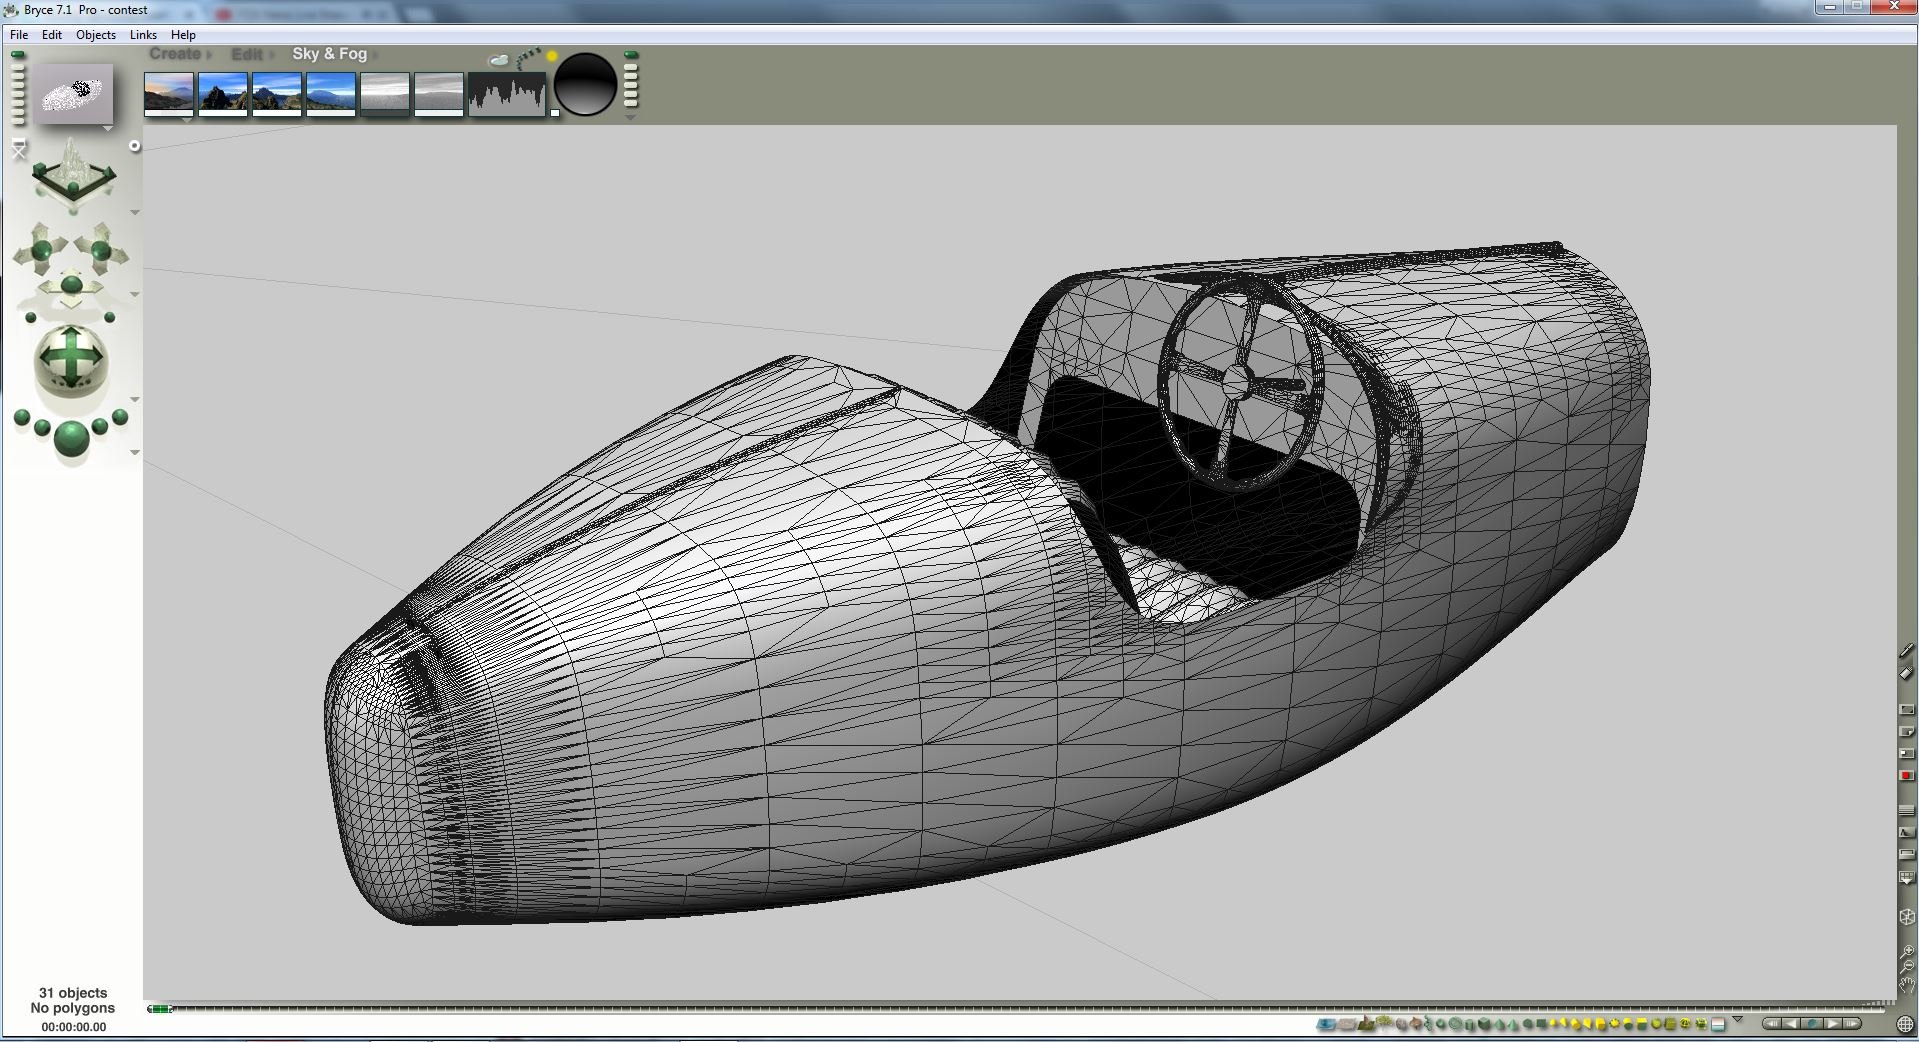Image resolution: width=1919 pixels, height=1042 pixels.
Task: Open the render options triangle
Action: tap(135, 452)
